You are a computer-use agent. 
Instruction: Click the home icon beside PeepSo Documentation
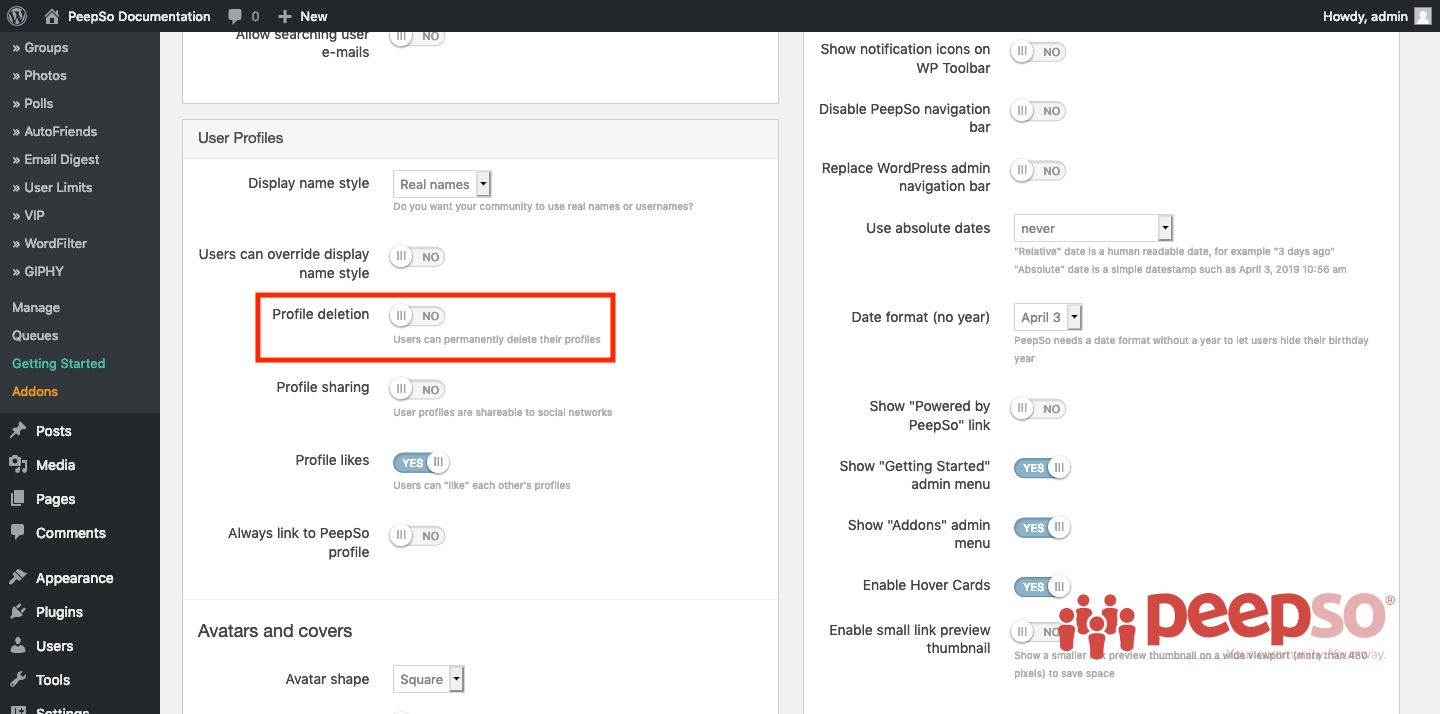[x=51, y=16]
